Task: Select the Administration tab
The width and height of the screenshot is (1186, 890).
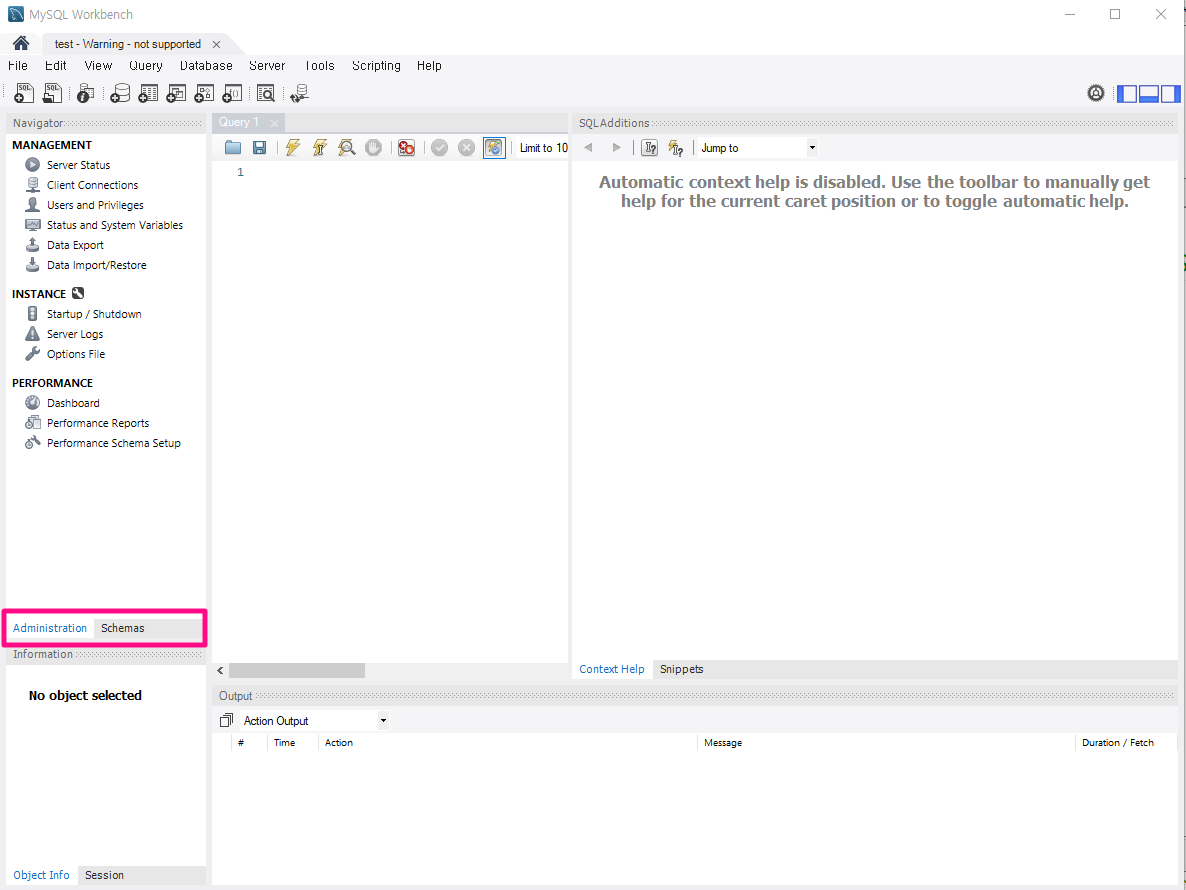Action: click(x=50, y=628)
